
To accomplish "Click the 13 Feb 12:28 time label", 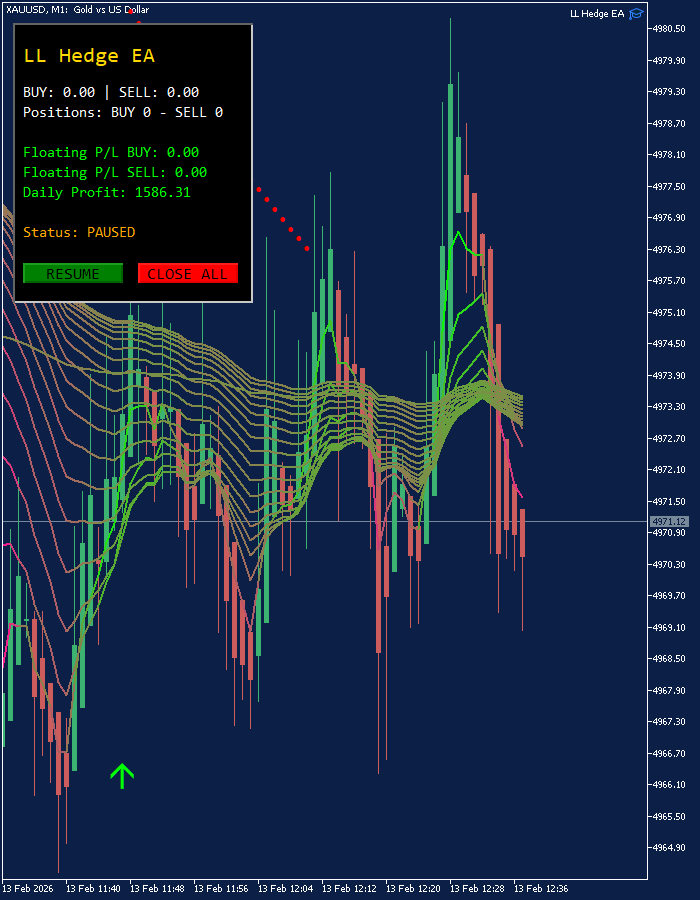I will 477,889.
